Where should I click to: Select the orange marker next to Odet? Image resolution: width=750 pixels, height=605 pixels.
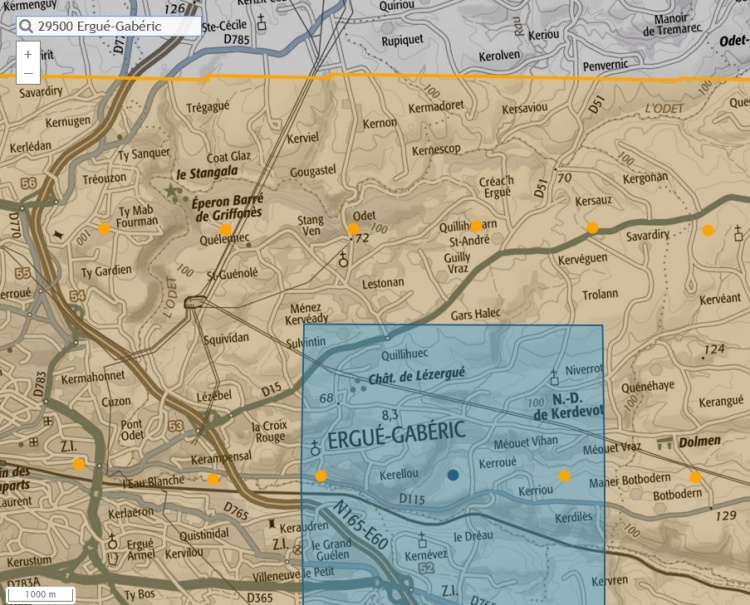pos(353,229)
